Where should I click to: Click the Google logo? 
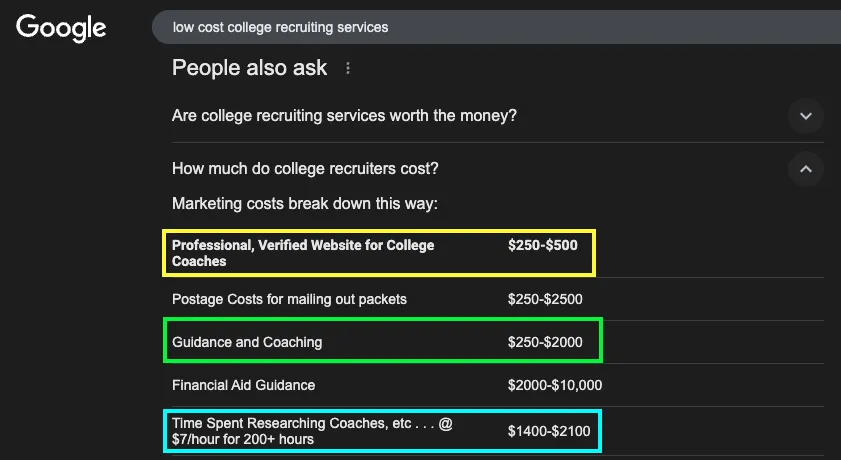click(61, 28)
